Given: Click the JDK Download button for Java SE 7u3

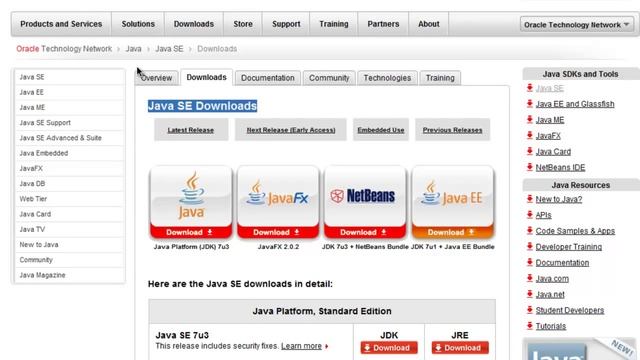Looking at the screenshot, I should coord(389,348).
